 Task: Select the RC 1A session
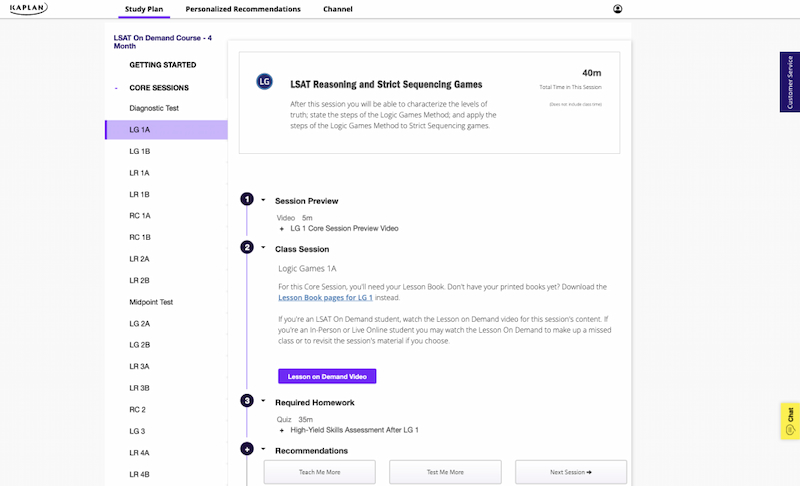pos(140,216)
